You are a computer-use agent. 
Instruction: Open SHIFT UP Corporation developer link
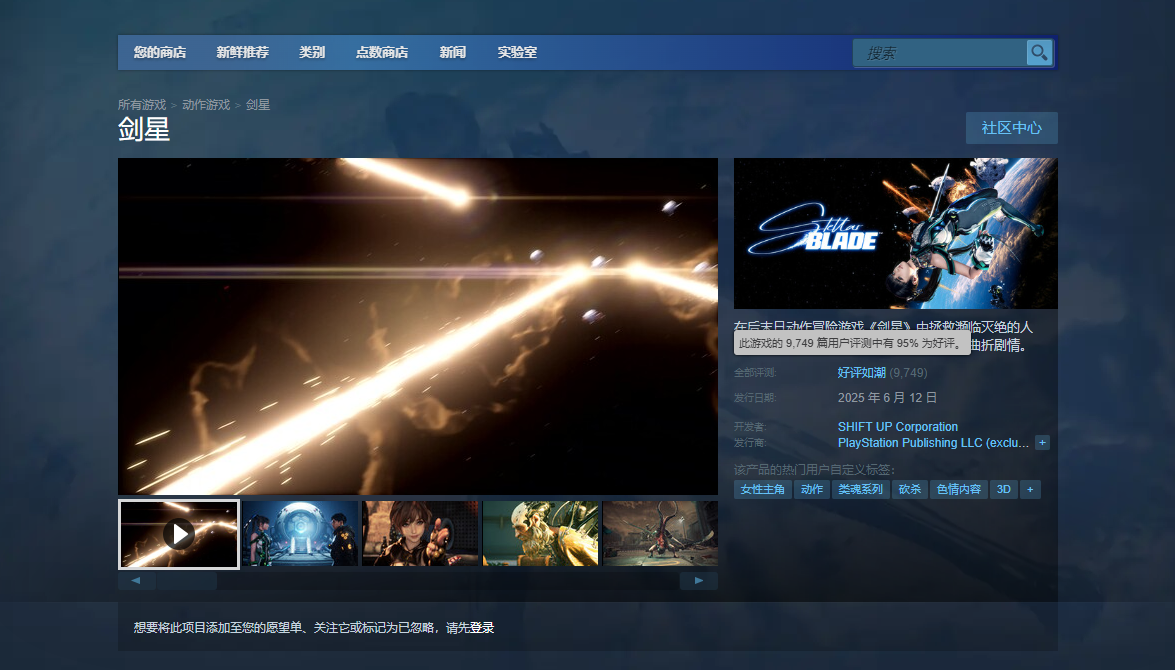[897, 427]
